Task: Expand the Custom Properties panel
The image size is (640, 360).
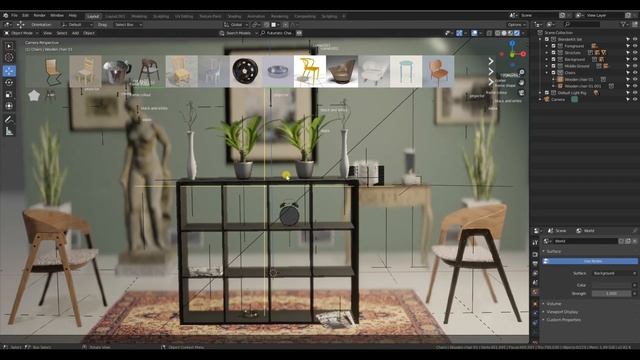Action: click(x=564, y=320)
